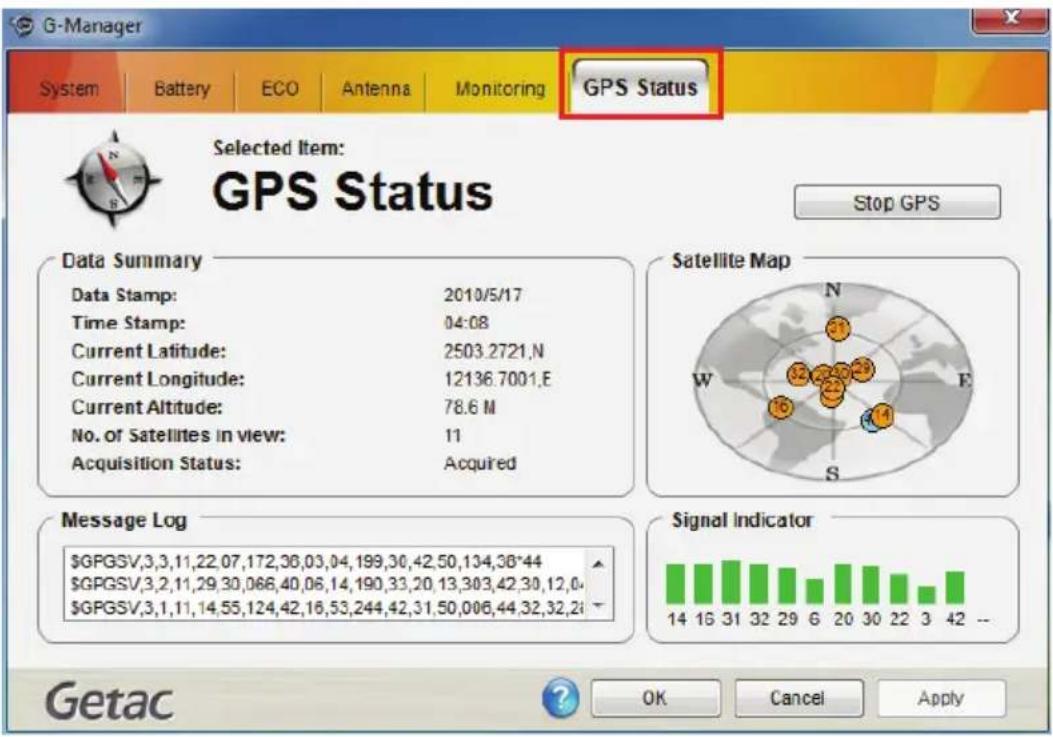Click satellite 31 on the Satellite Map
Screen dimensions: 1053x737
coord(837,329)
